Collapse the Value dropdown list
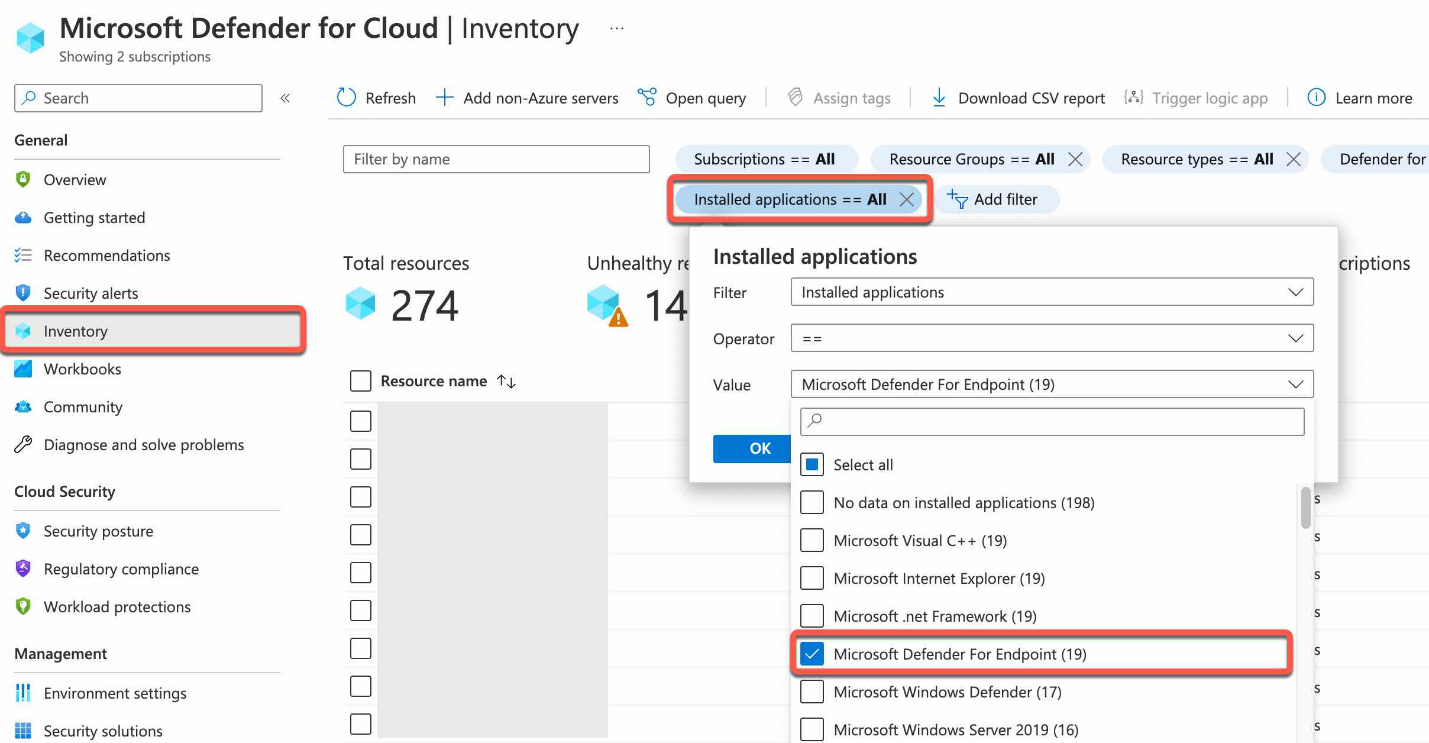 pyautogui.click(x=1295, y=385)
